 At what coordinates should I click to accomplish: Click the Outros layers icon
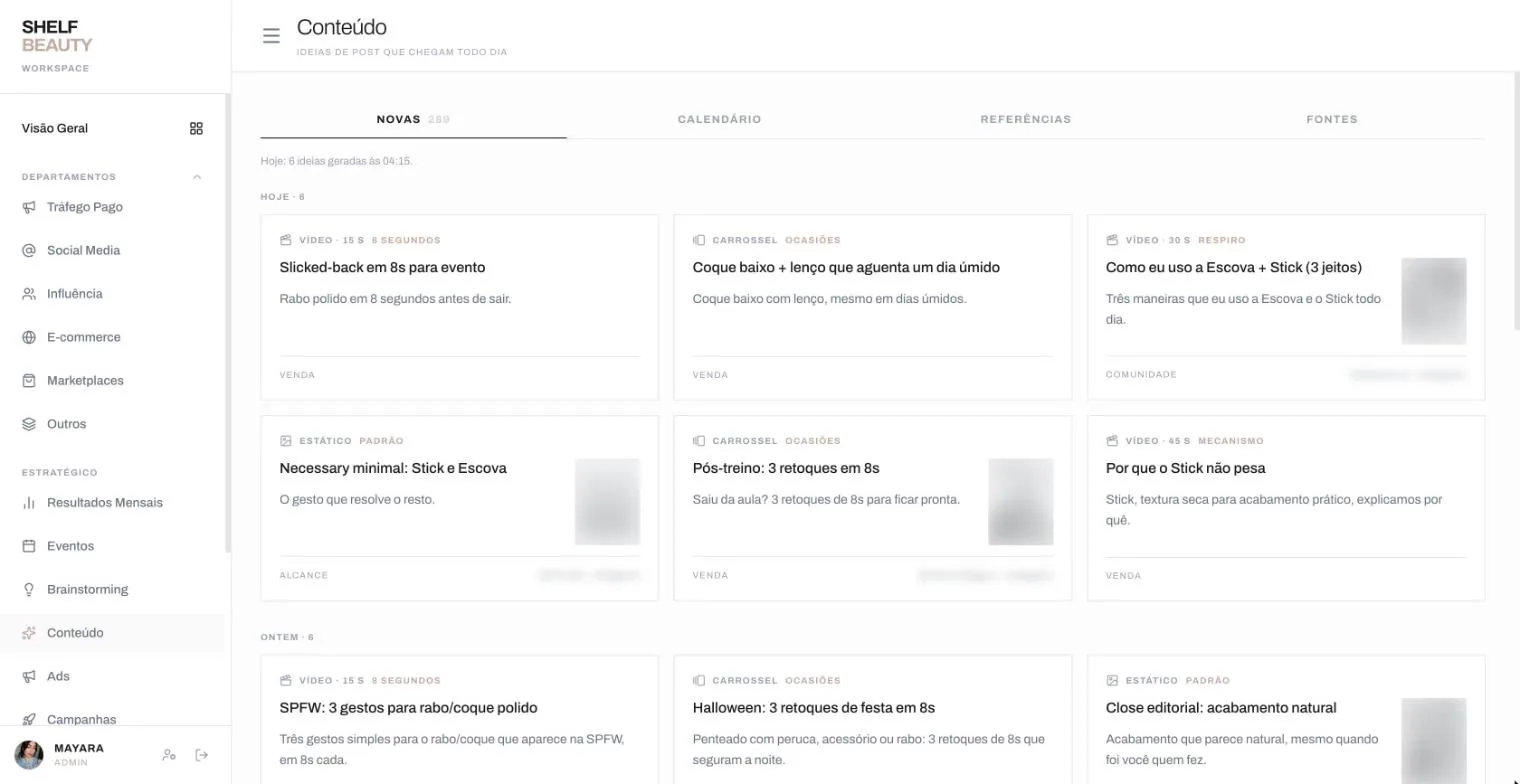(29, 424)
